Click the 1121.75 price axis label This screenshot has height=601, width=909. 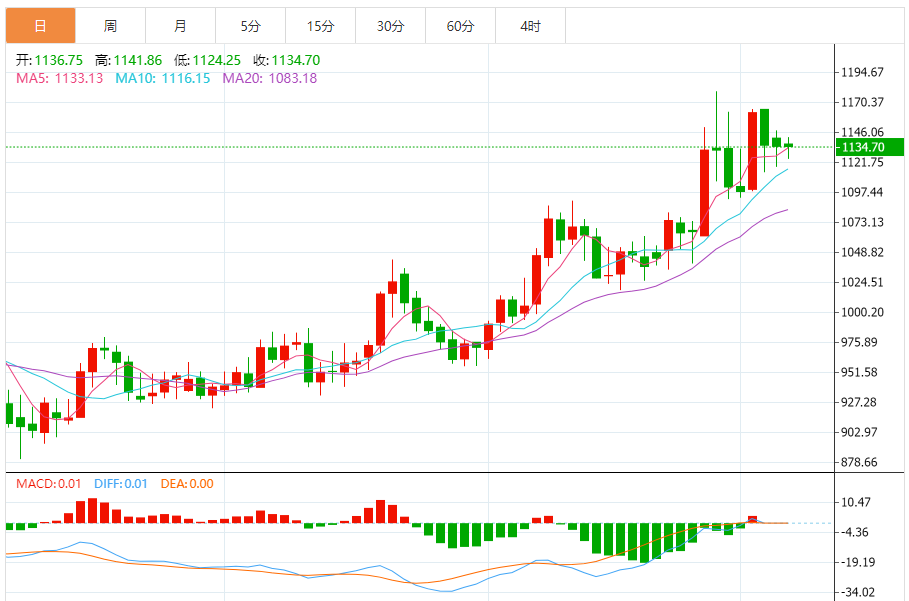[x=863, y=162]
